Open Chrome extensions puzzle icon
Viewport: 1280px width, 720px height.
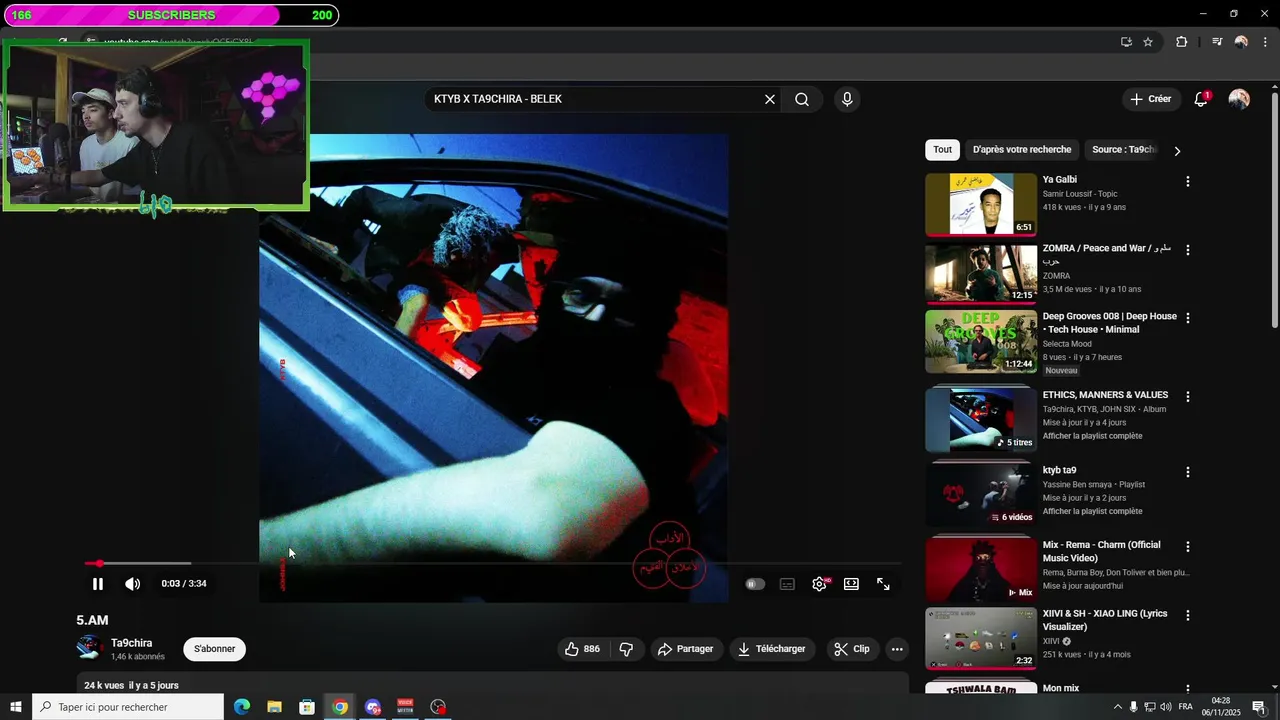coord(1181,42)
